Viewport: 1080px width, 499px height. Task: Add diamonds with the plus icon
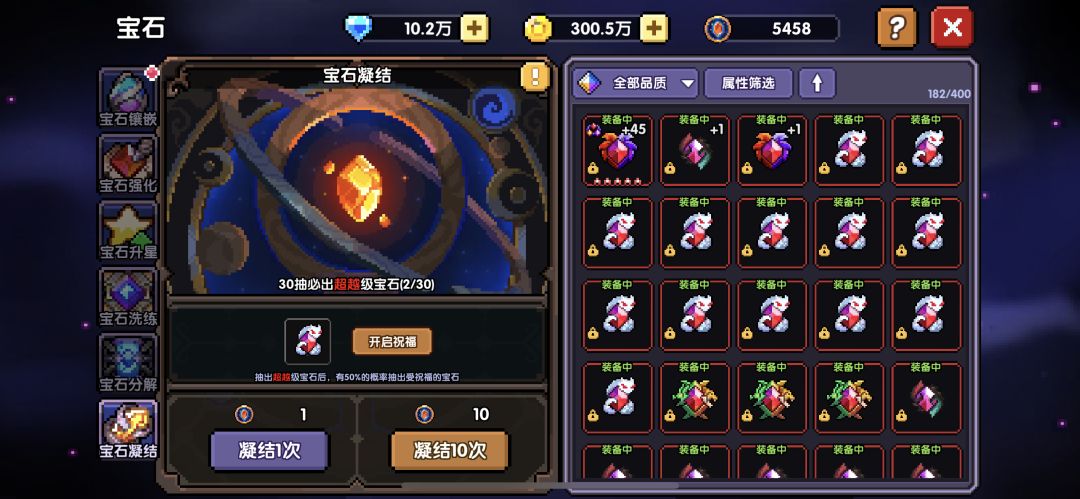pos(474,28)
